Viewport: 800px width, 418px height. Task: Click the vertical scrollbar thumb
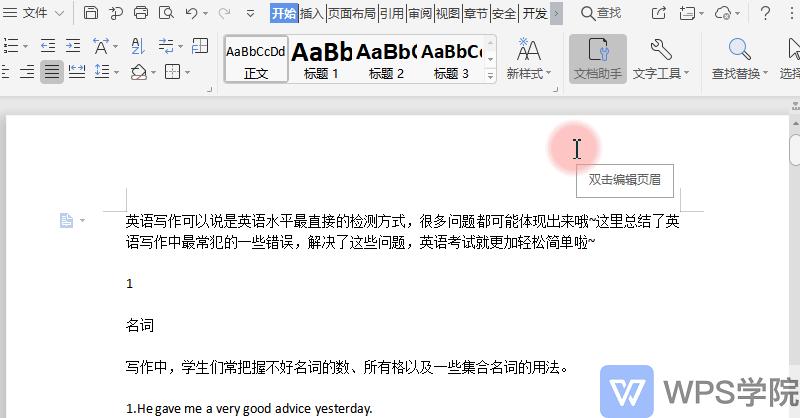point(795,149)
